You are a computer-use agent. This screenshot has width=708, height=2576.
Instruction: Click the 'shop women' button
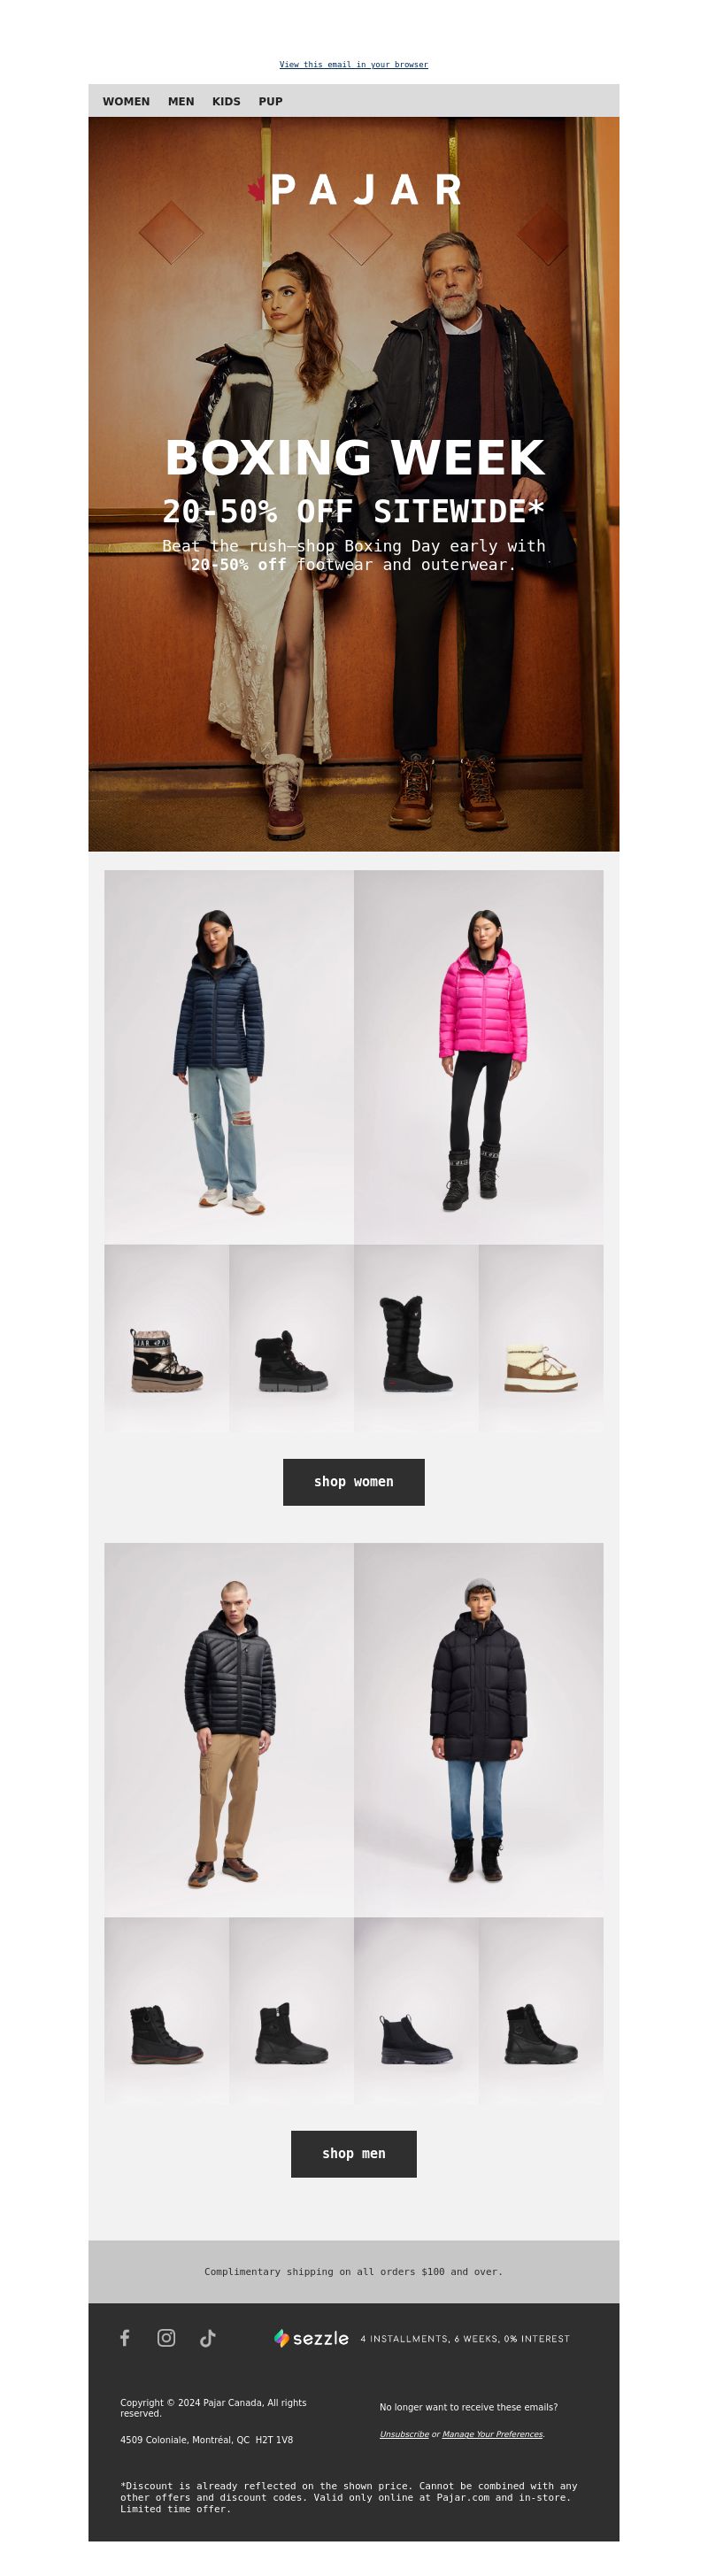(354, 1481)
